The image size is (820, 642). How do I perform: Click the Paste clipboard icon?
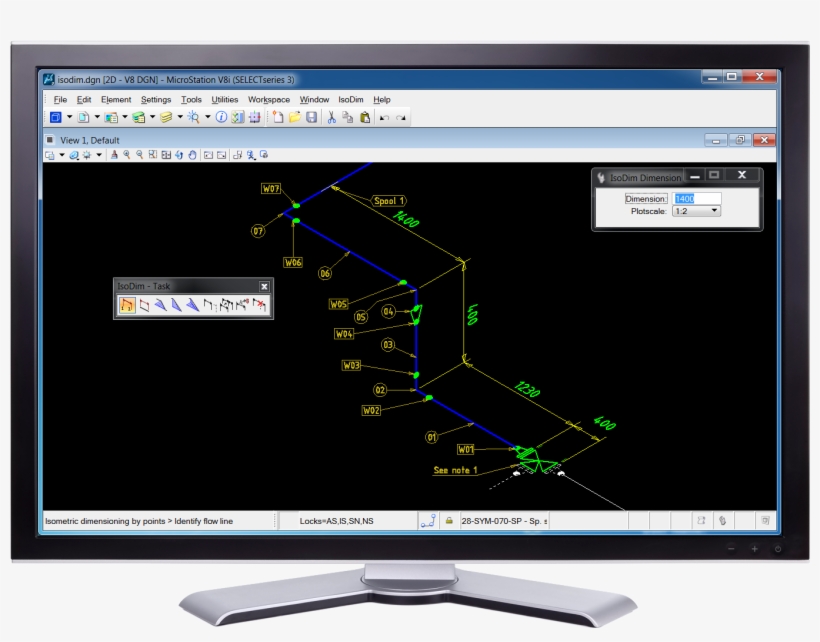click(x=365, y=117)
